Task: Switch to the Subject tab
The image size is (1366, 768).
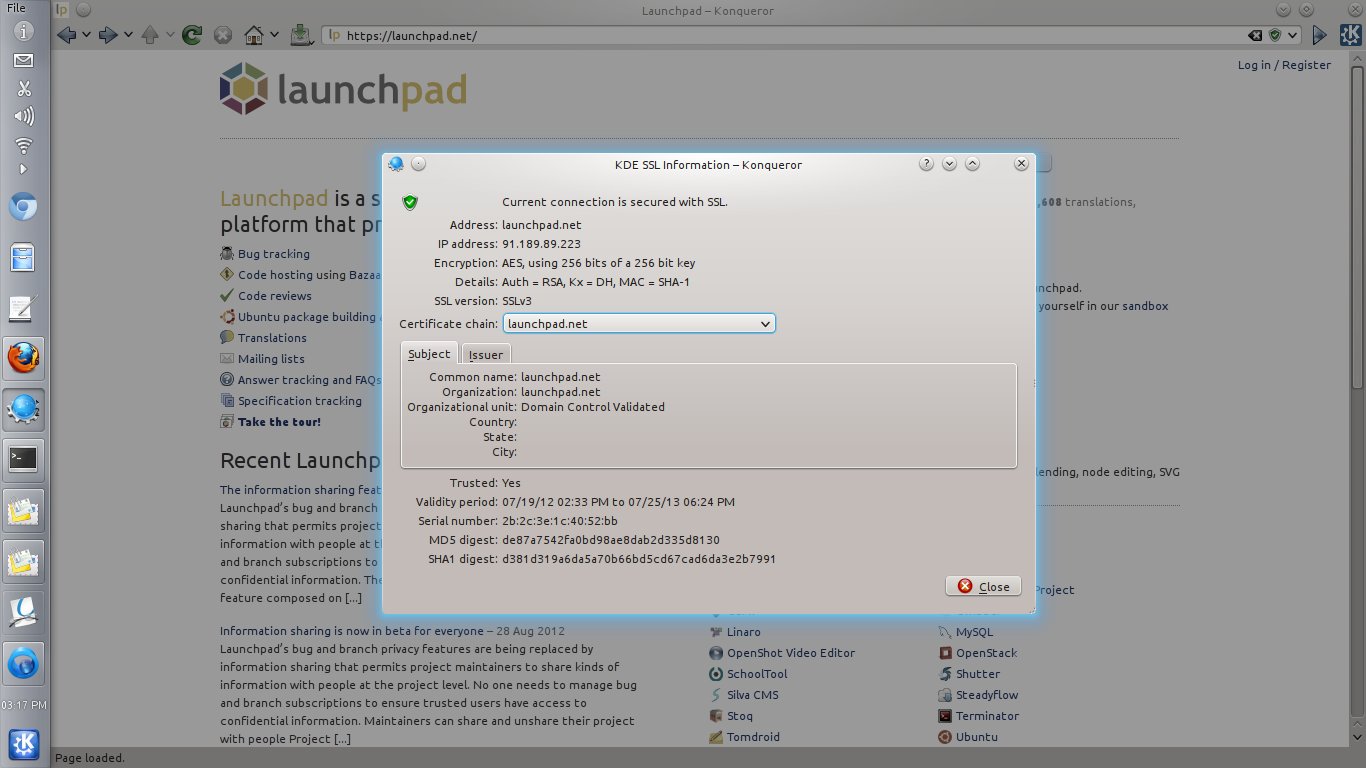Action: [429, 354]
